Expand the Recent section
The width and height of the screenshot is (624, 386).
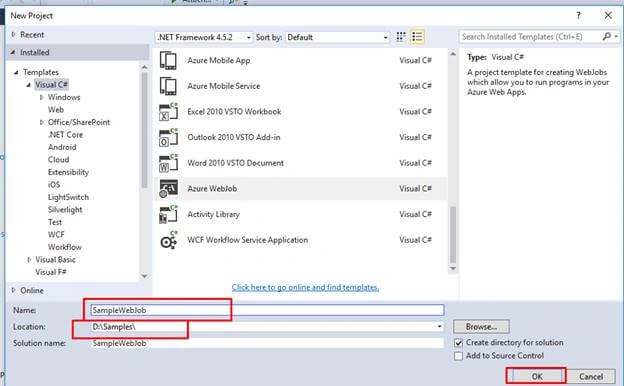(14, 35)
